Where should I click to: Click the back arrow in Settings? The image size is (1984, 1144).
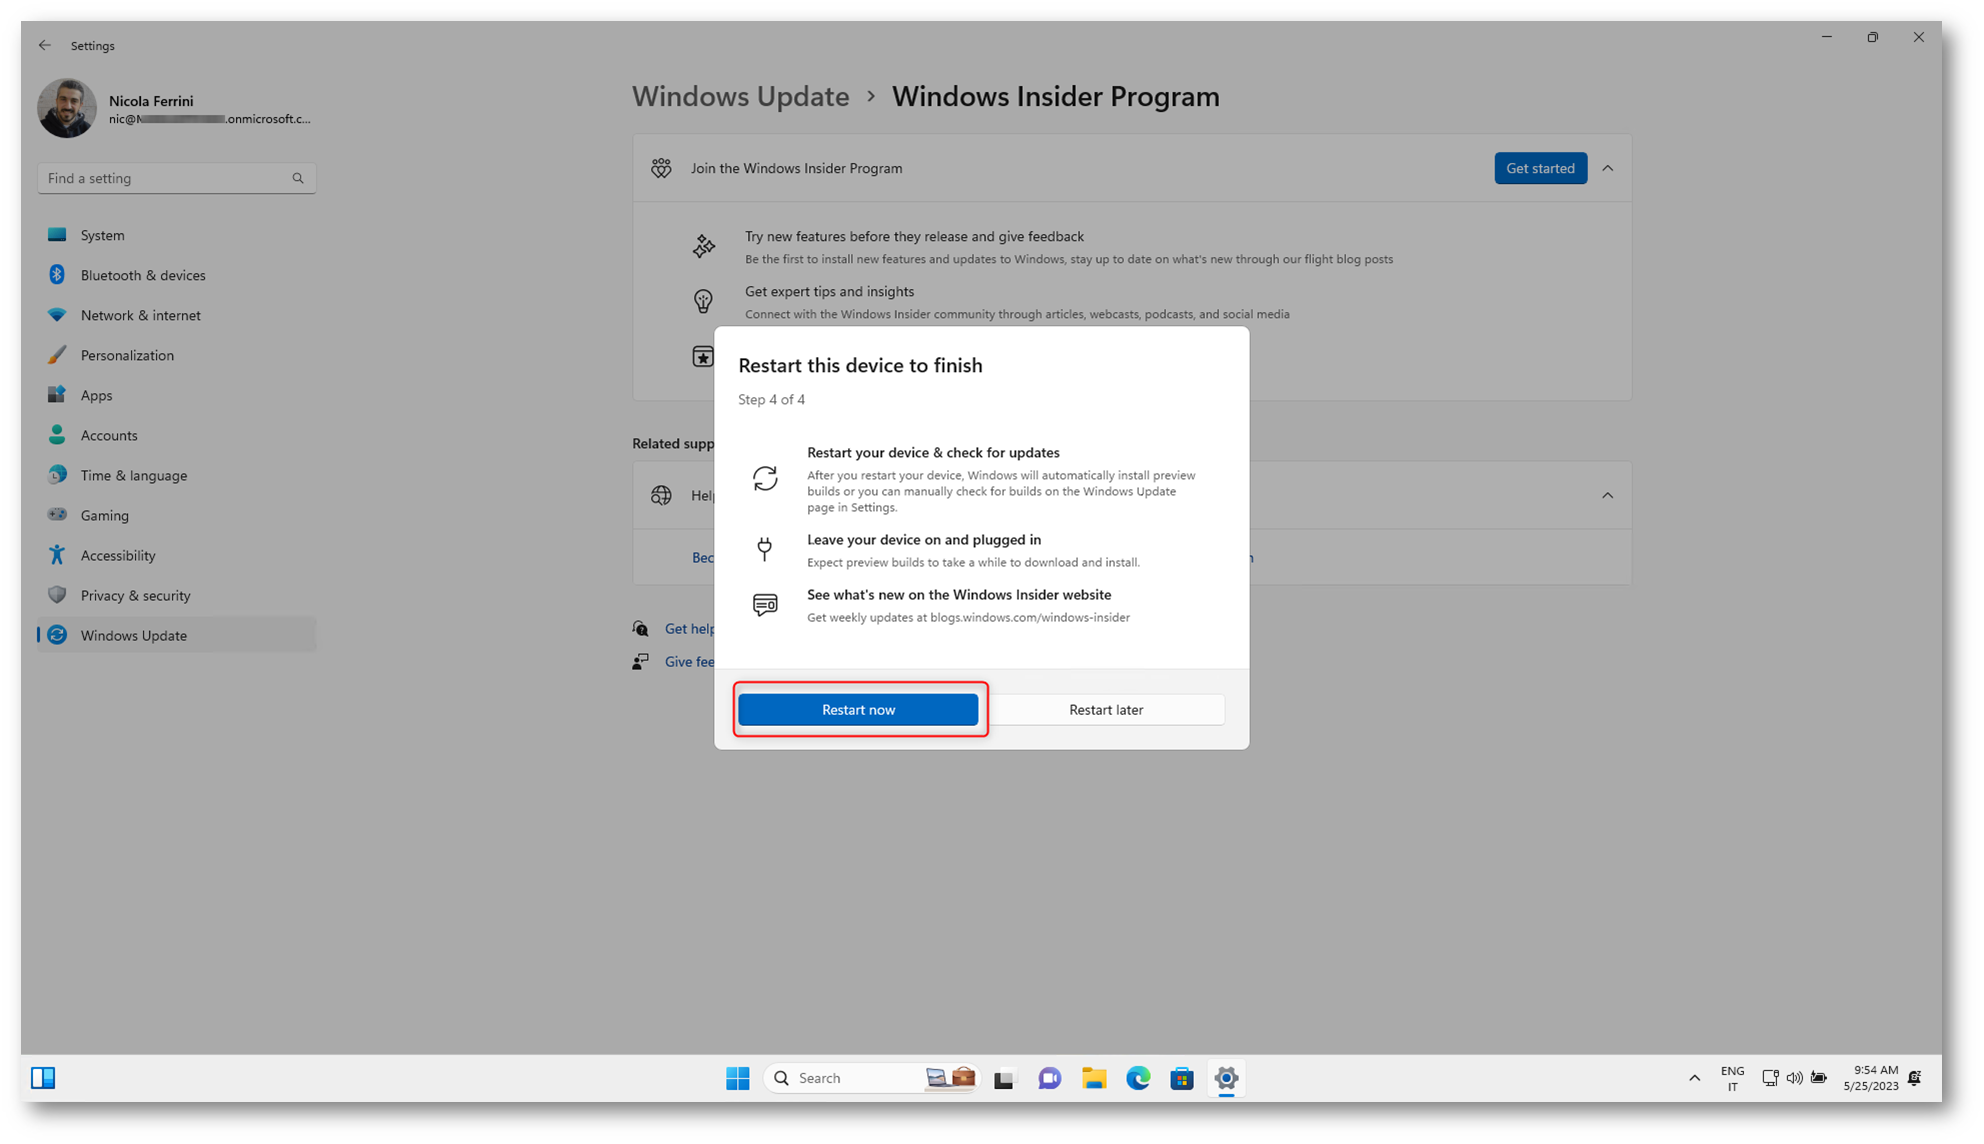click(45, 45)
